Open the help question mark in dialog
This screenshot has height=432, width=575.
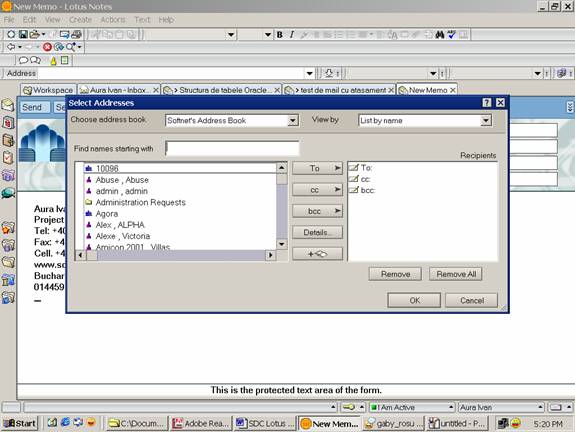(x=487, y=103)
